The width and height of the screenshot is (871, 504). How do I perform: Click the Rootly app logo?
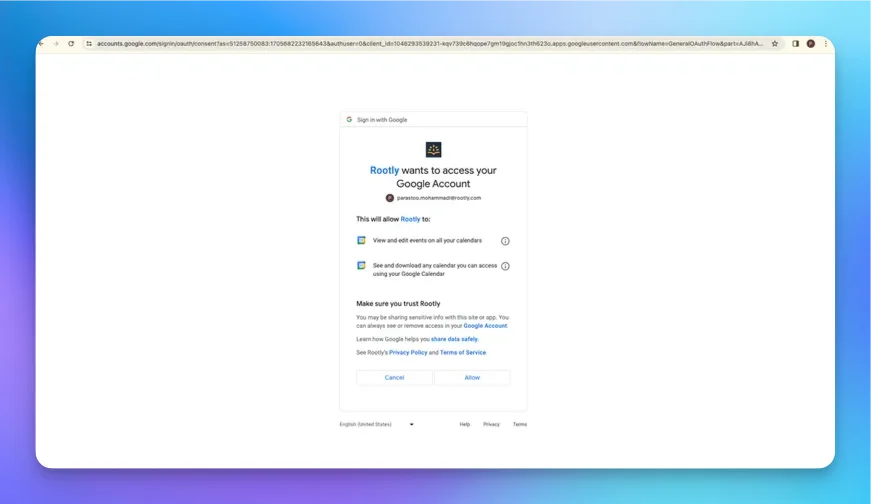click(x=433, y=149)
